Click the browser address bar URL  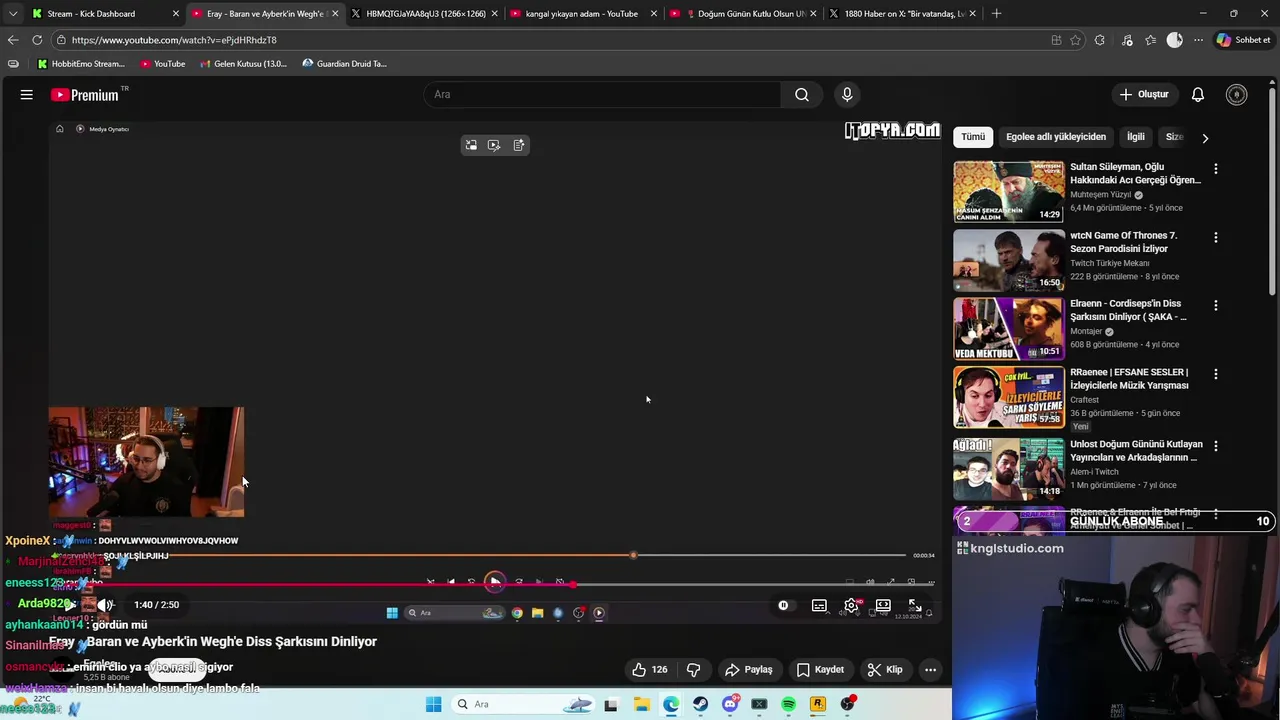tap(174, 40)
